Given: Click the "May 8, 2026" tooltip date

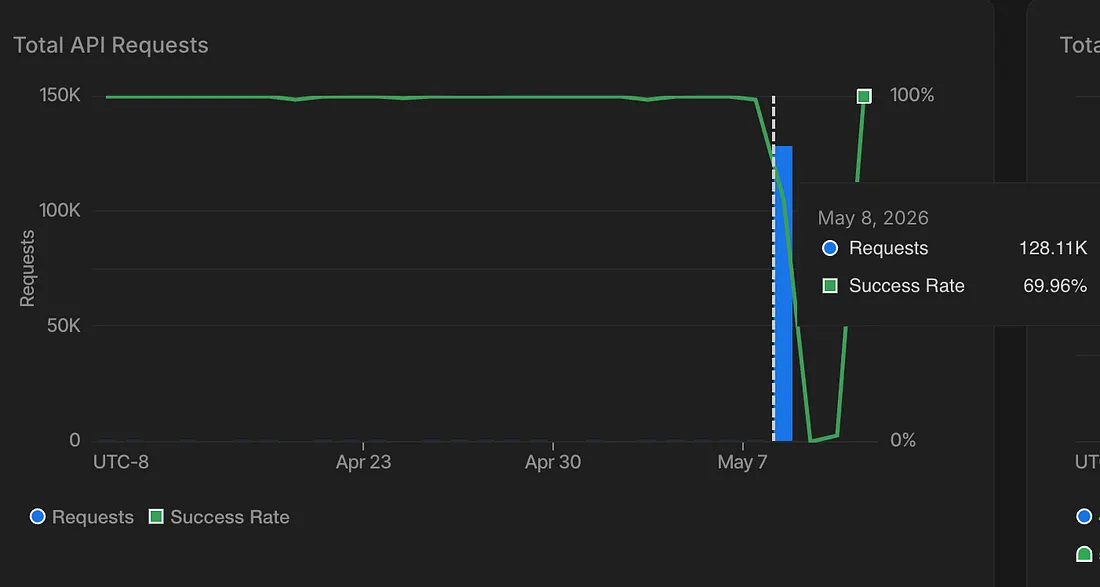Looking at the screenshot, I should [873, 218].
